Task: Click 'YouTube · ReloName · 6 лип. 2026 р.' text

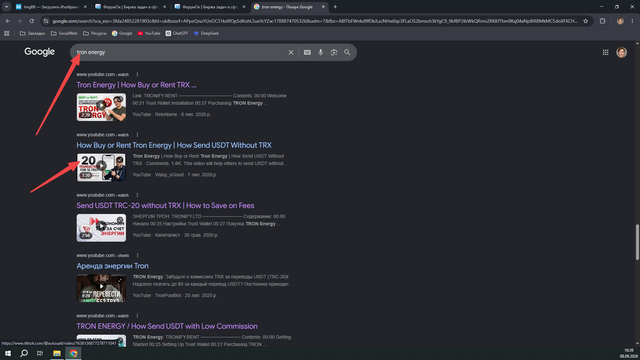Action: coord(171,115)
